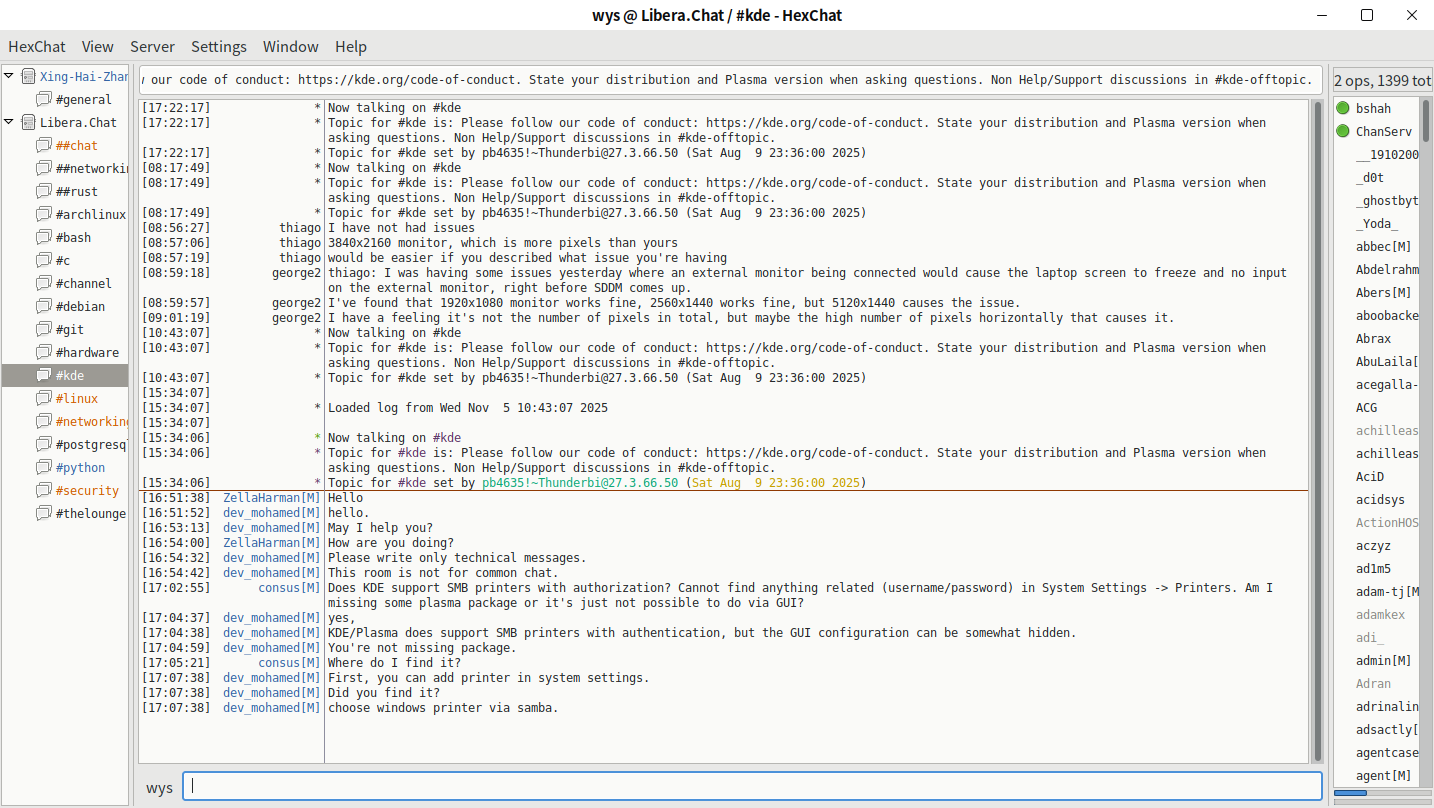The height and width of the screenshot is (808, 1434).
Task: Click the #security channel icon
Action: click(x=44, y=490)
